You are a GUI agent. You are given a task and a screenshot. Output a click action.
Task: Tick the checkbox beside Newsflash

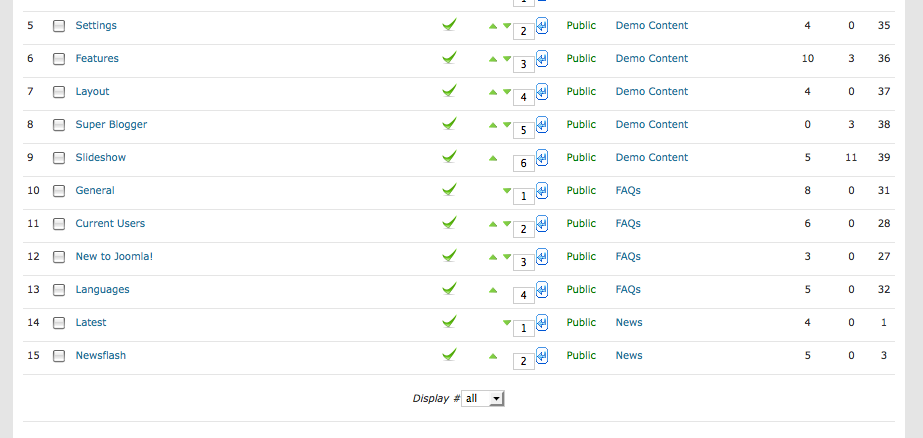pos(59,356)
